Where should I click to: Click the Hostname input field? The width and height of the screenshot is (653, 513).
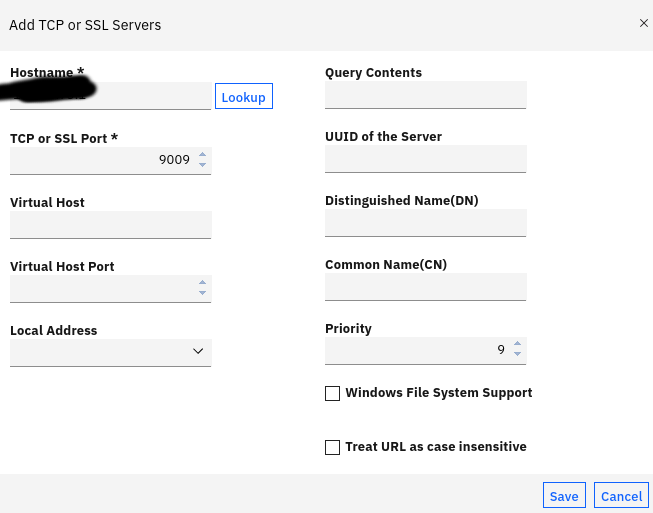click(x=110, y=97)
